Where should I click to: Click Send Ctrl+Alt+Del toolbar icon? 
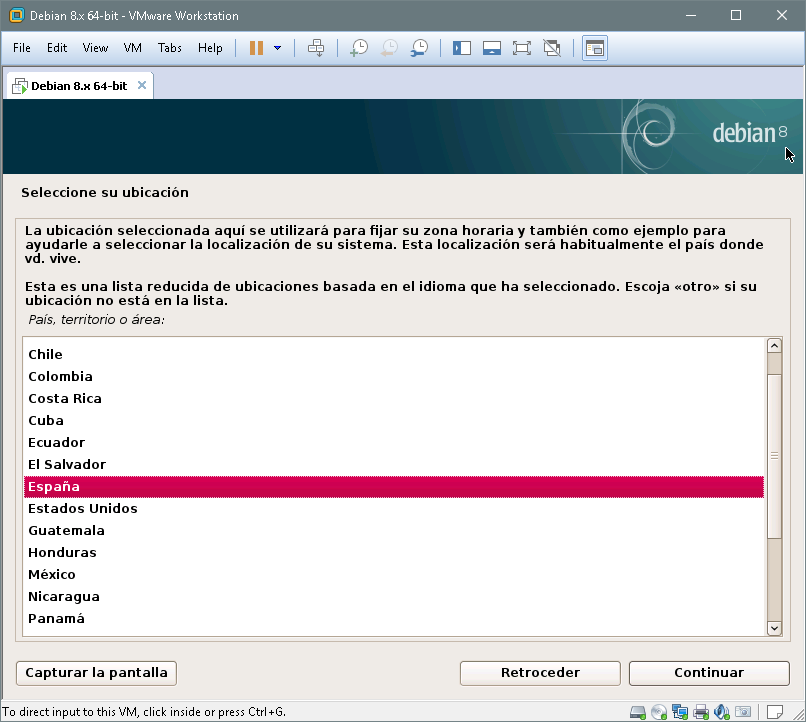(316, 48)
